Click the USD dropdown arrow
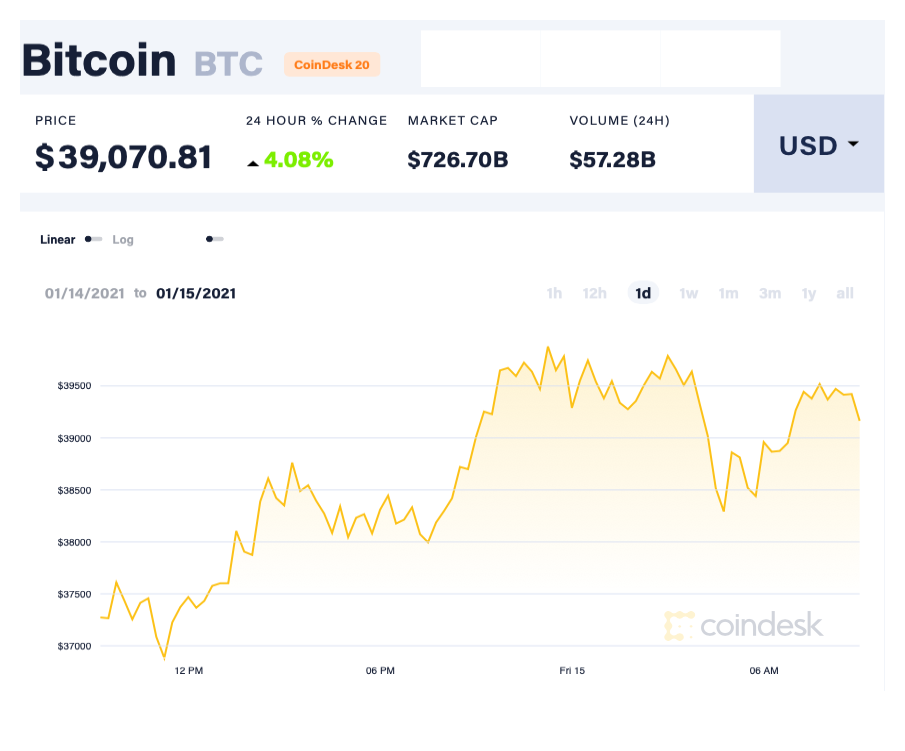The width and height of the screenshot is (905, 751). pyautogui.click(x=855, y=145)
